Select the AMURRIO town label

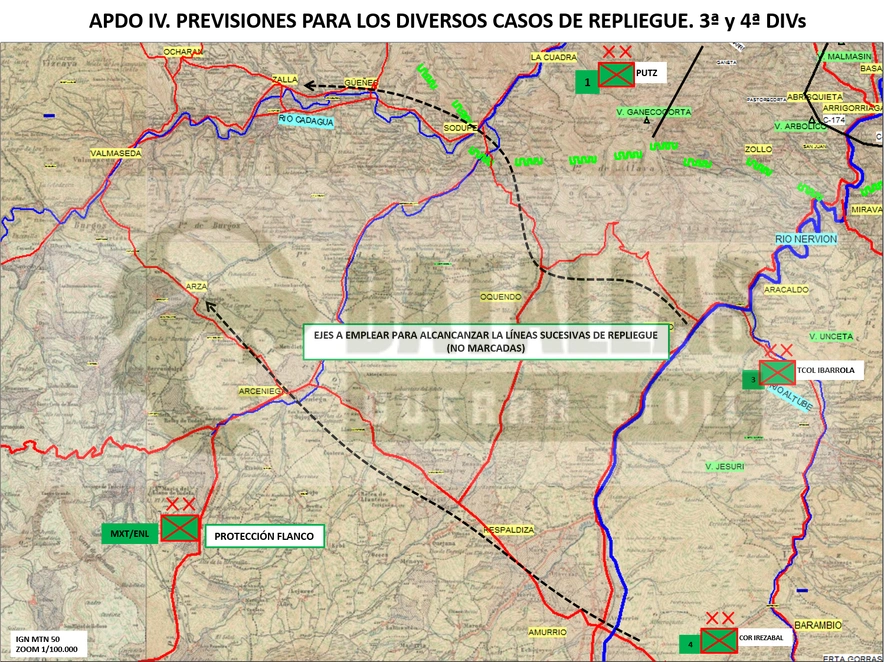547,632
